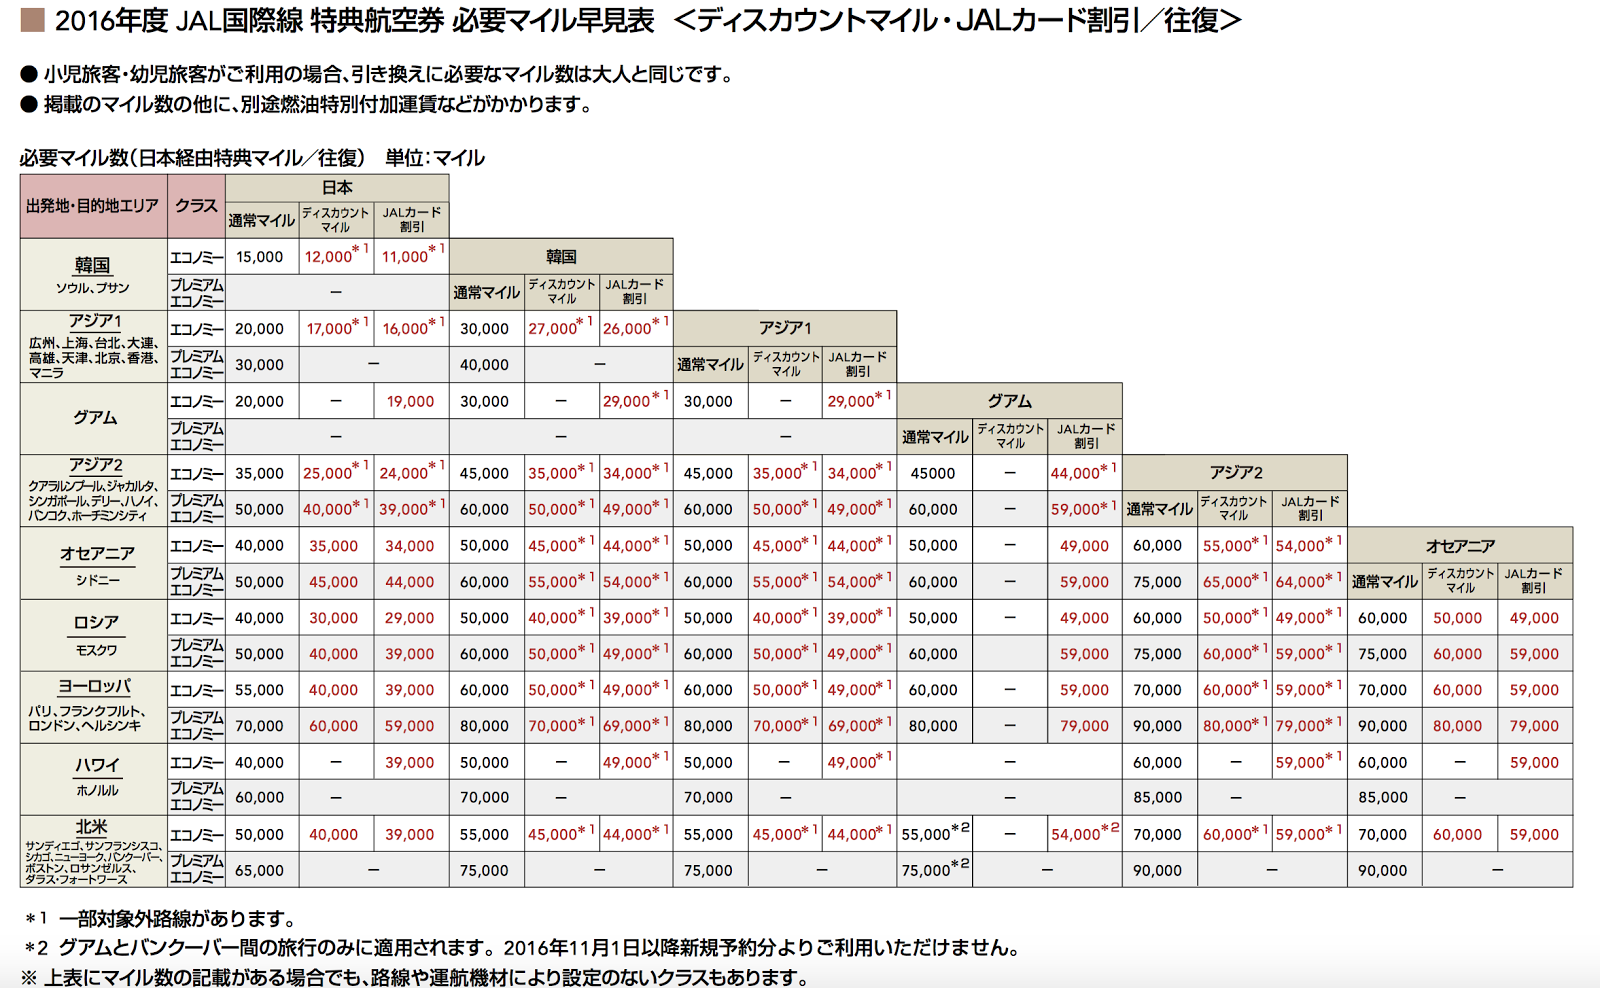This screenshot has height=988, width=1600.
Task: Click the 'ソウル、プサン' city text
Action: [92, 288]
